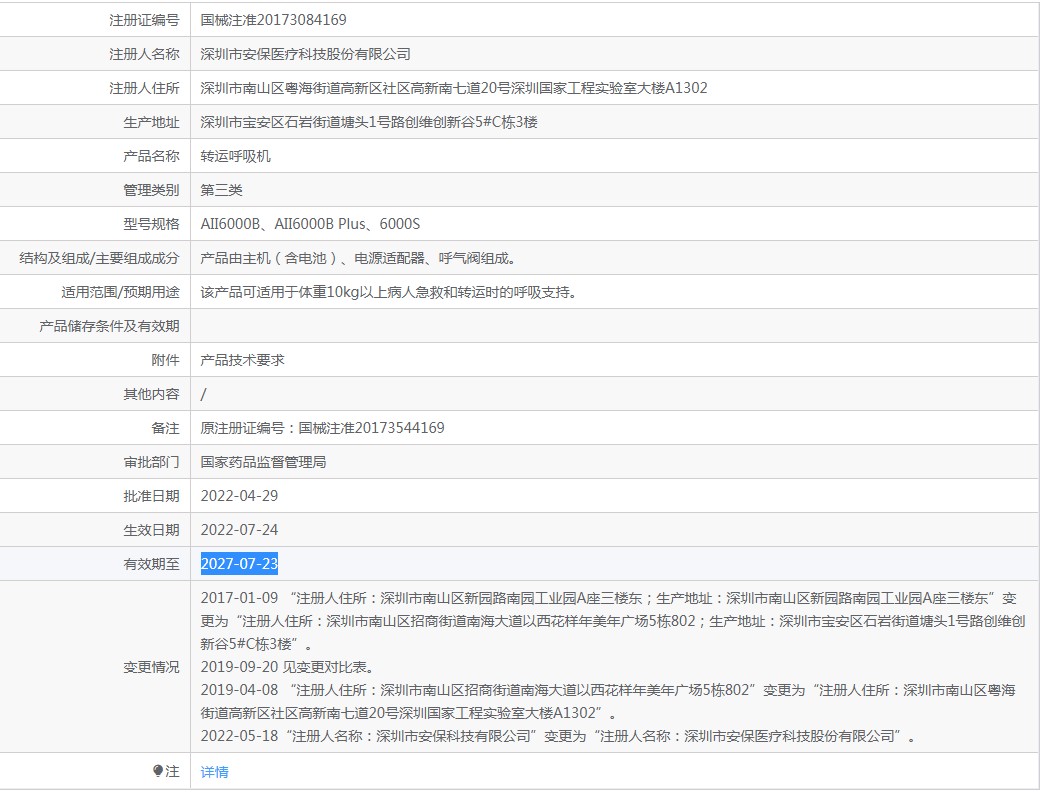Screen dimensions: 1042x792
Task: Select registration number 国械注准20173084169
Action: (273, 20)
